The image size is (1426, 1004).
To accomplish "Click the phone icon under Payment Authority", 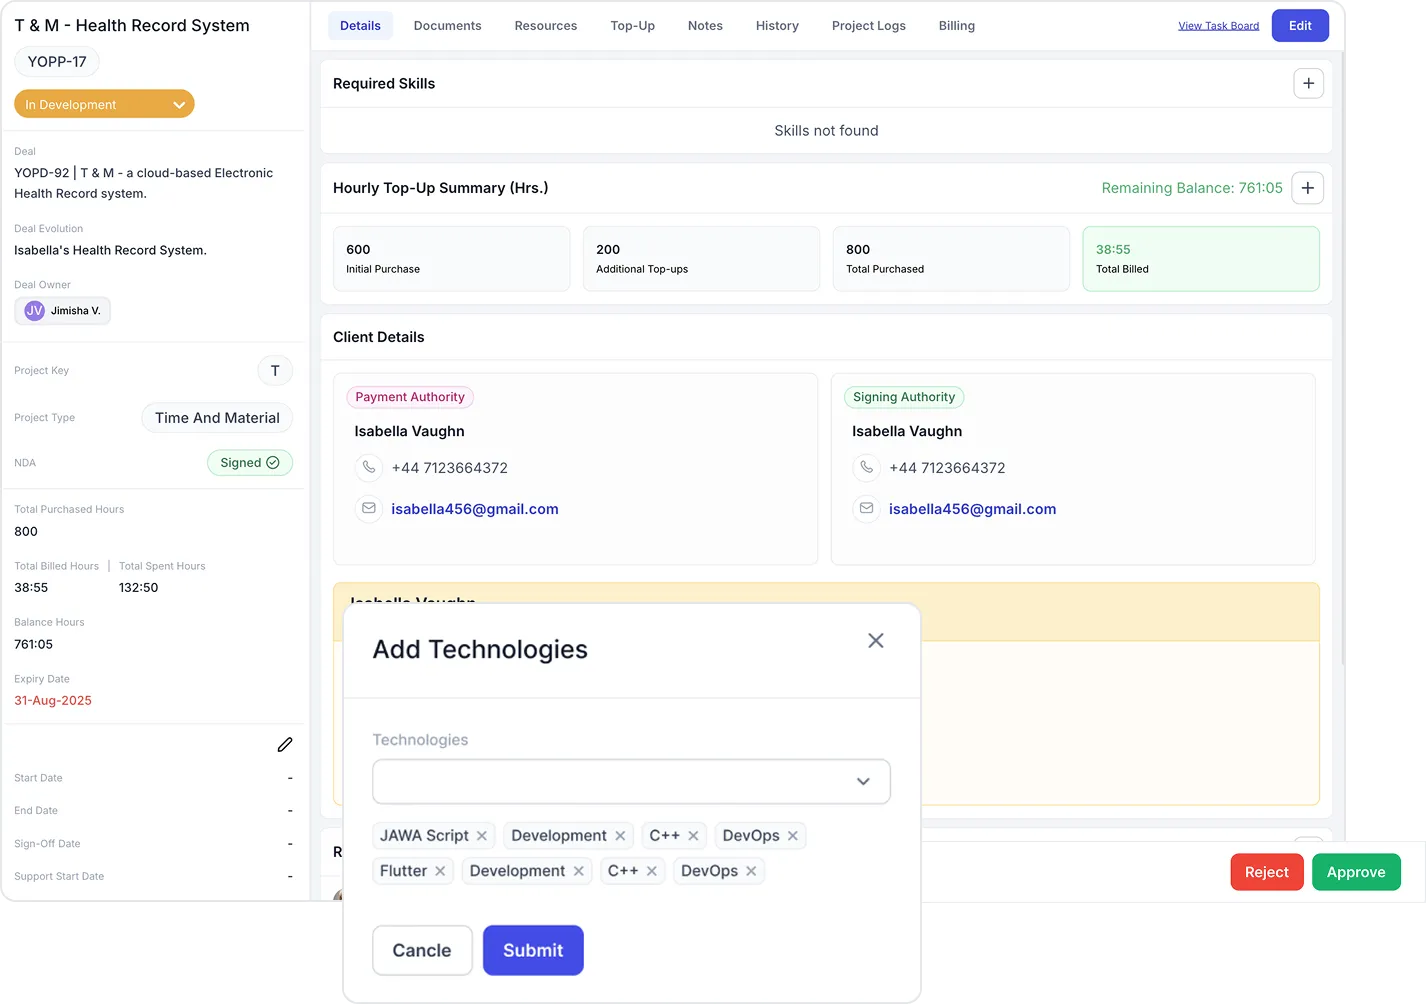I will [369, 467].
